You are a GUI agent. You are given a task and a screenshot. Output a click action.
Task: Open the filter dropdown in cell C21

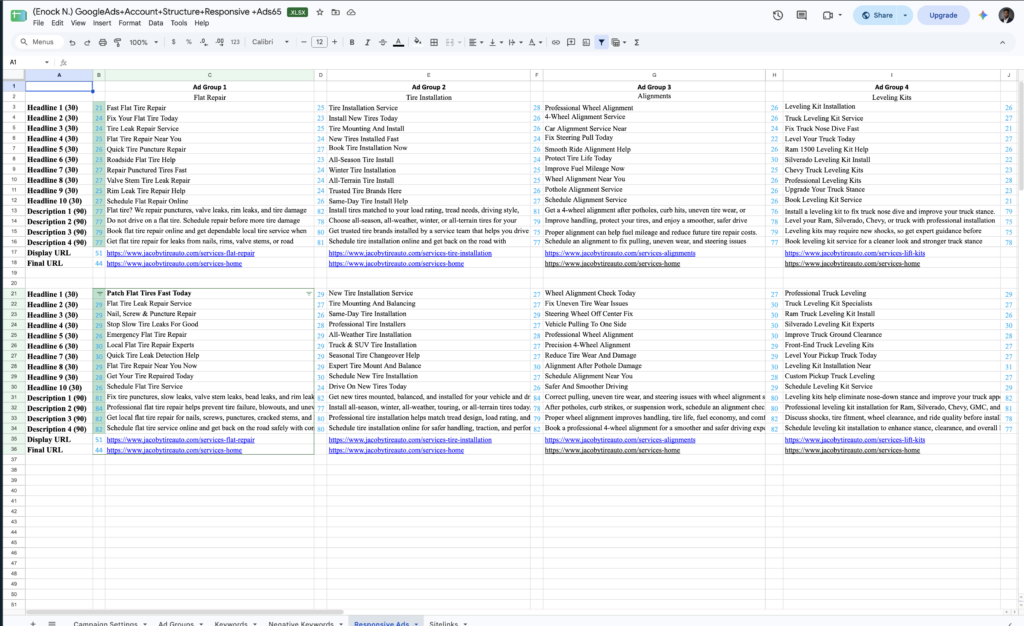click(x=309, y=294)
